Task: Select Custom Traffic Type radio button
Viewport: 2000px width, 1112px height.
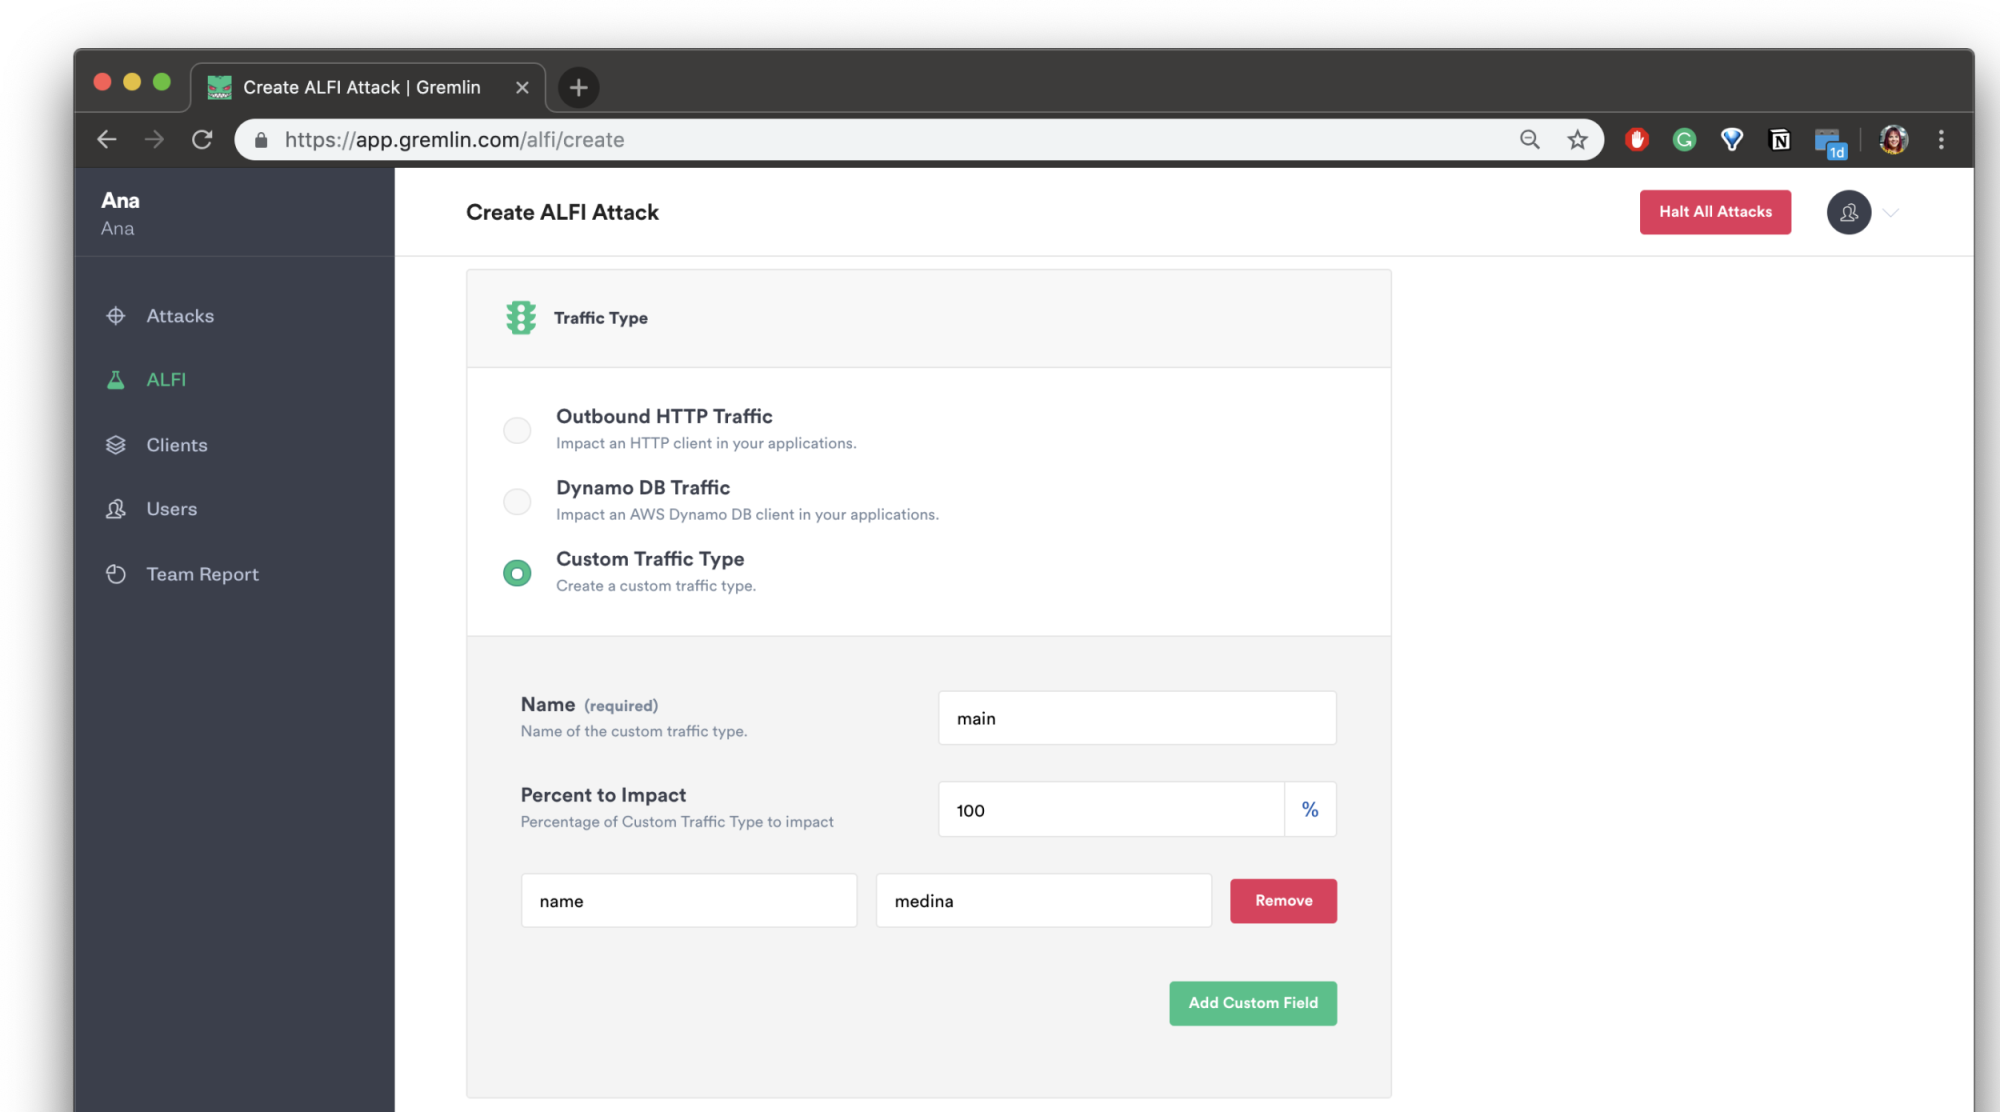Action: [x=517, y=573]
